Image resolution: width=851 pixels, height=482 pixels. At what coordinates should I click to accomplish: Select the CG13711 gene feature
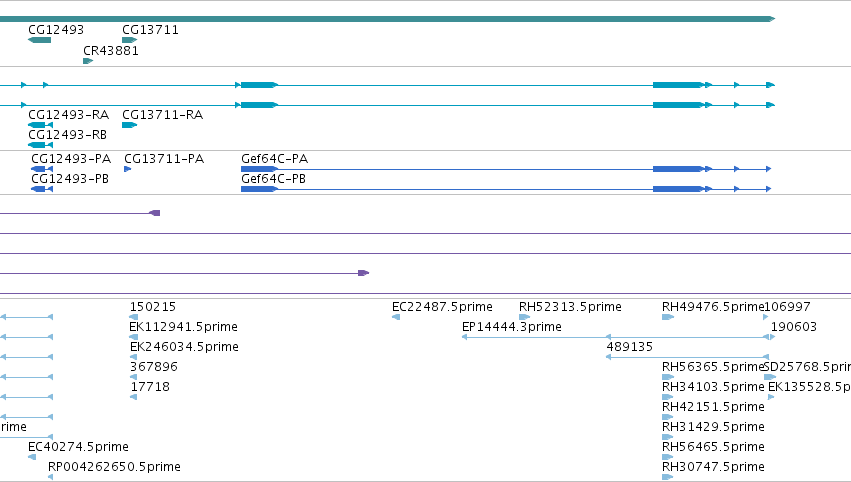pos(130,40)
